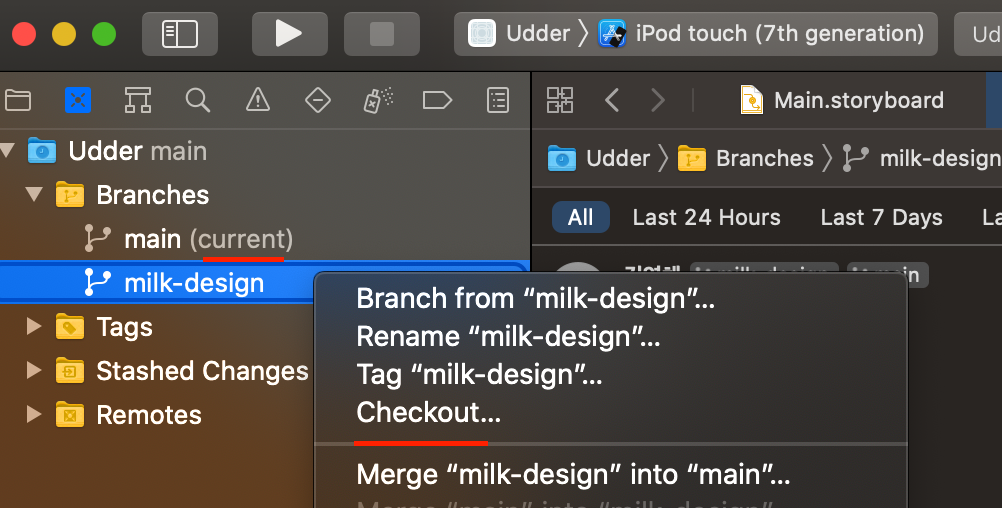Select the Source Control navigator icon
1002x508 pixels.
(78, 100)
